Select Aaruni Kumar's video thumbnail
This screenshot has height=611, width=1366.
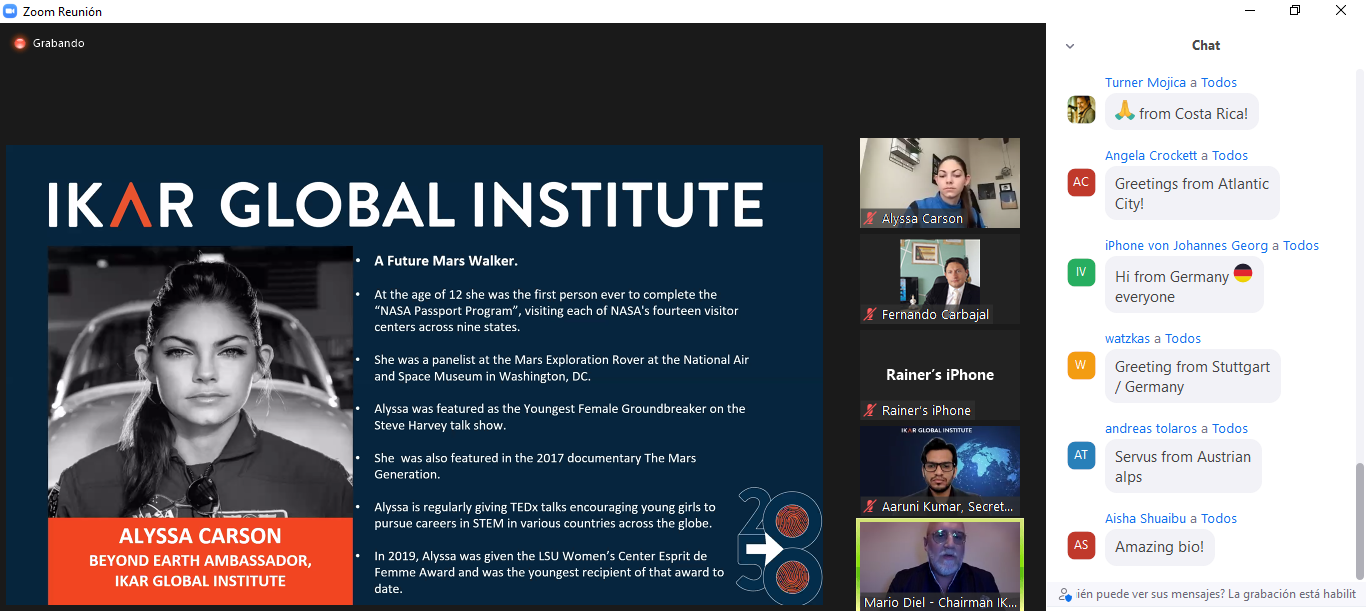coord(940,471)
